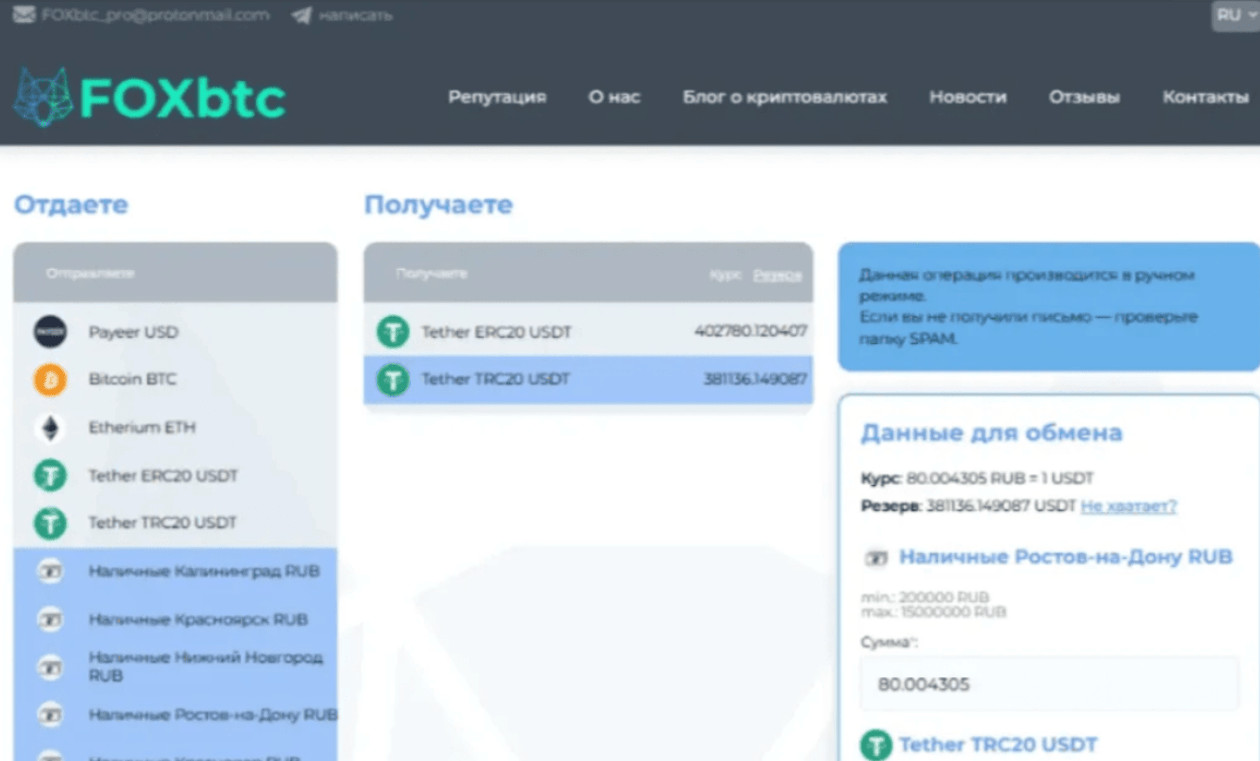The height and width of the screenshot is (761, 1260).
Task: Click the Курс column header
Action: (x=725, y=274)
